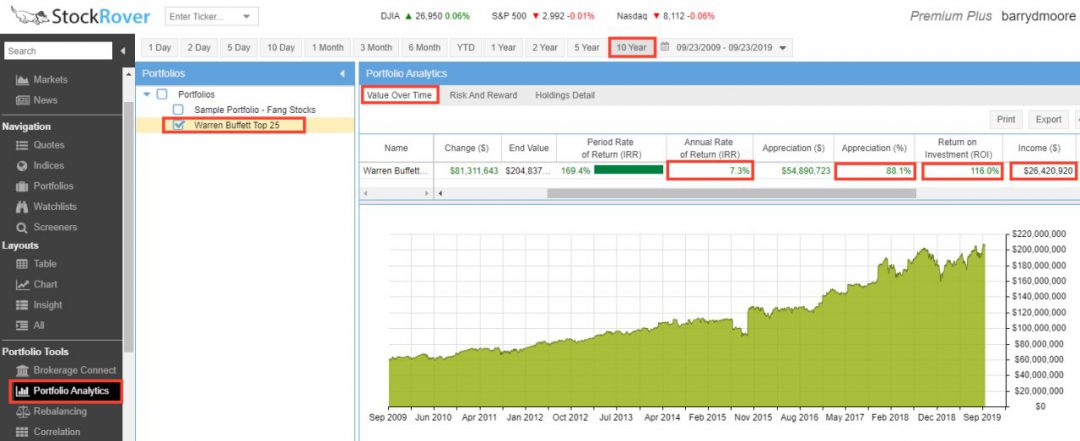Image resolution: width=1080 pixels, height=441 pixels.
Task: Open the Holdings Detail tab
Action: [x=565, y=95]
